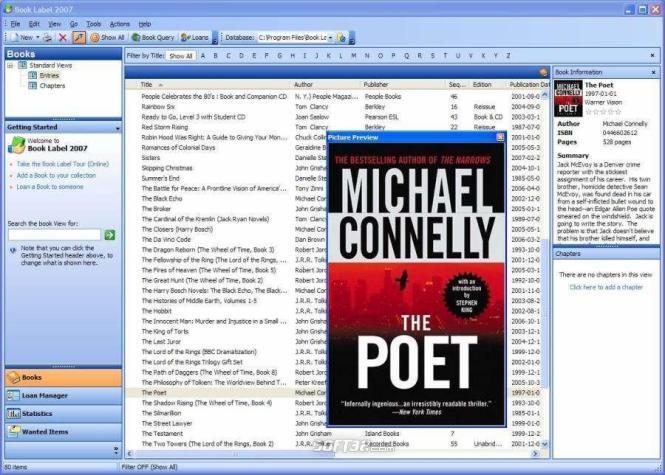Open the Edit menu
Viewport: 665px width, 475px height.
(34, 24)
